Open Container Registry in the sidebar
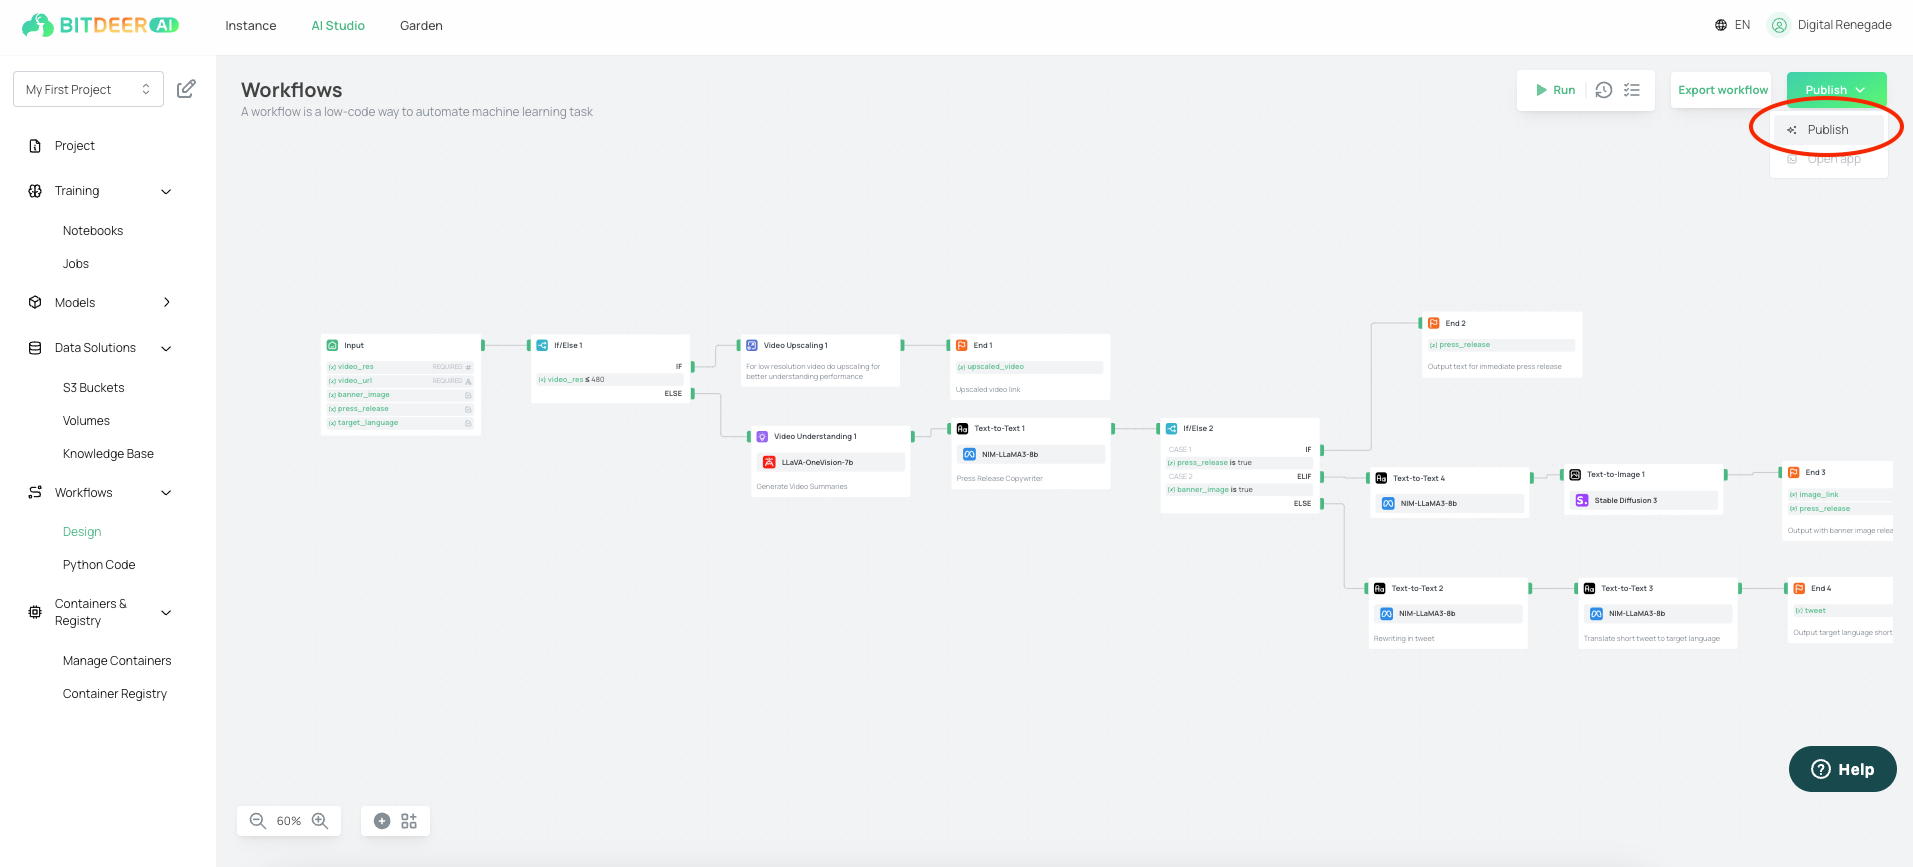 pyautogui.click(x=115, y=693)
